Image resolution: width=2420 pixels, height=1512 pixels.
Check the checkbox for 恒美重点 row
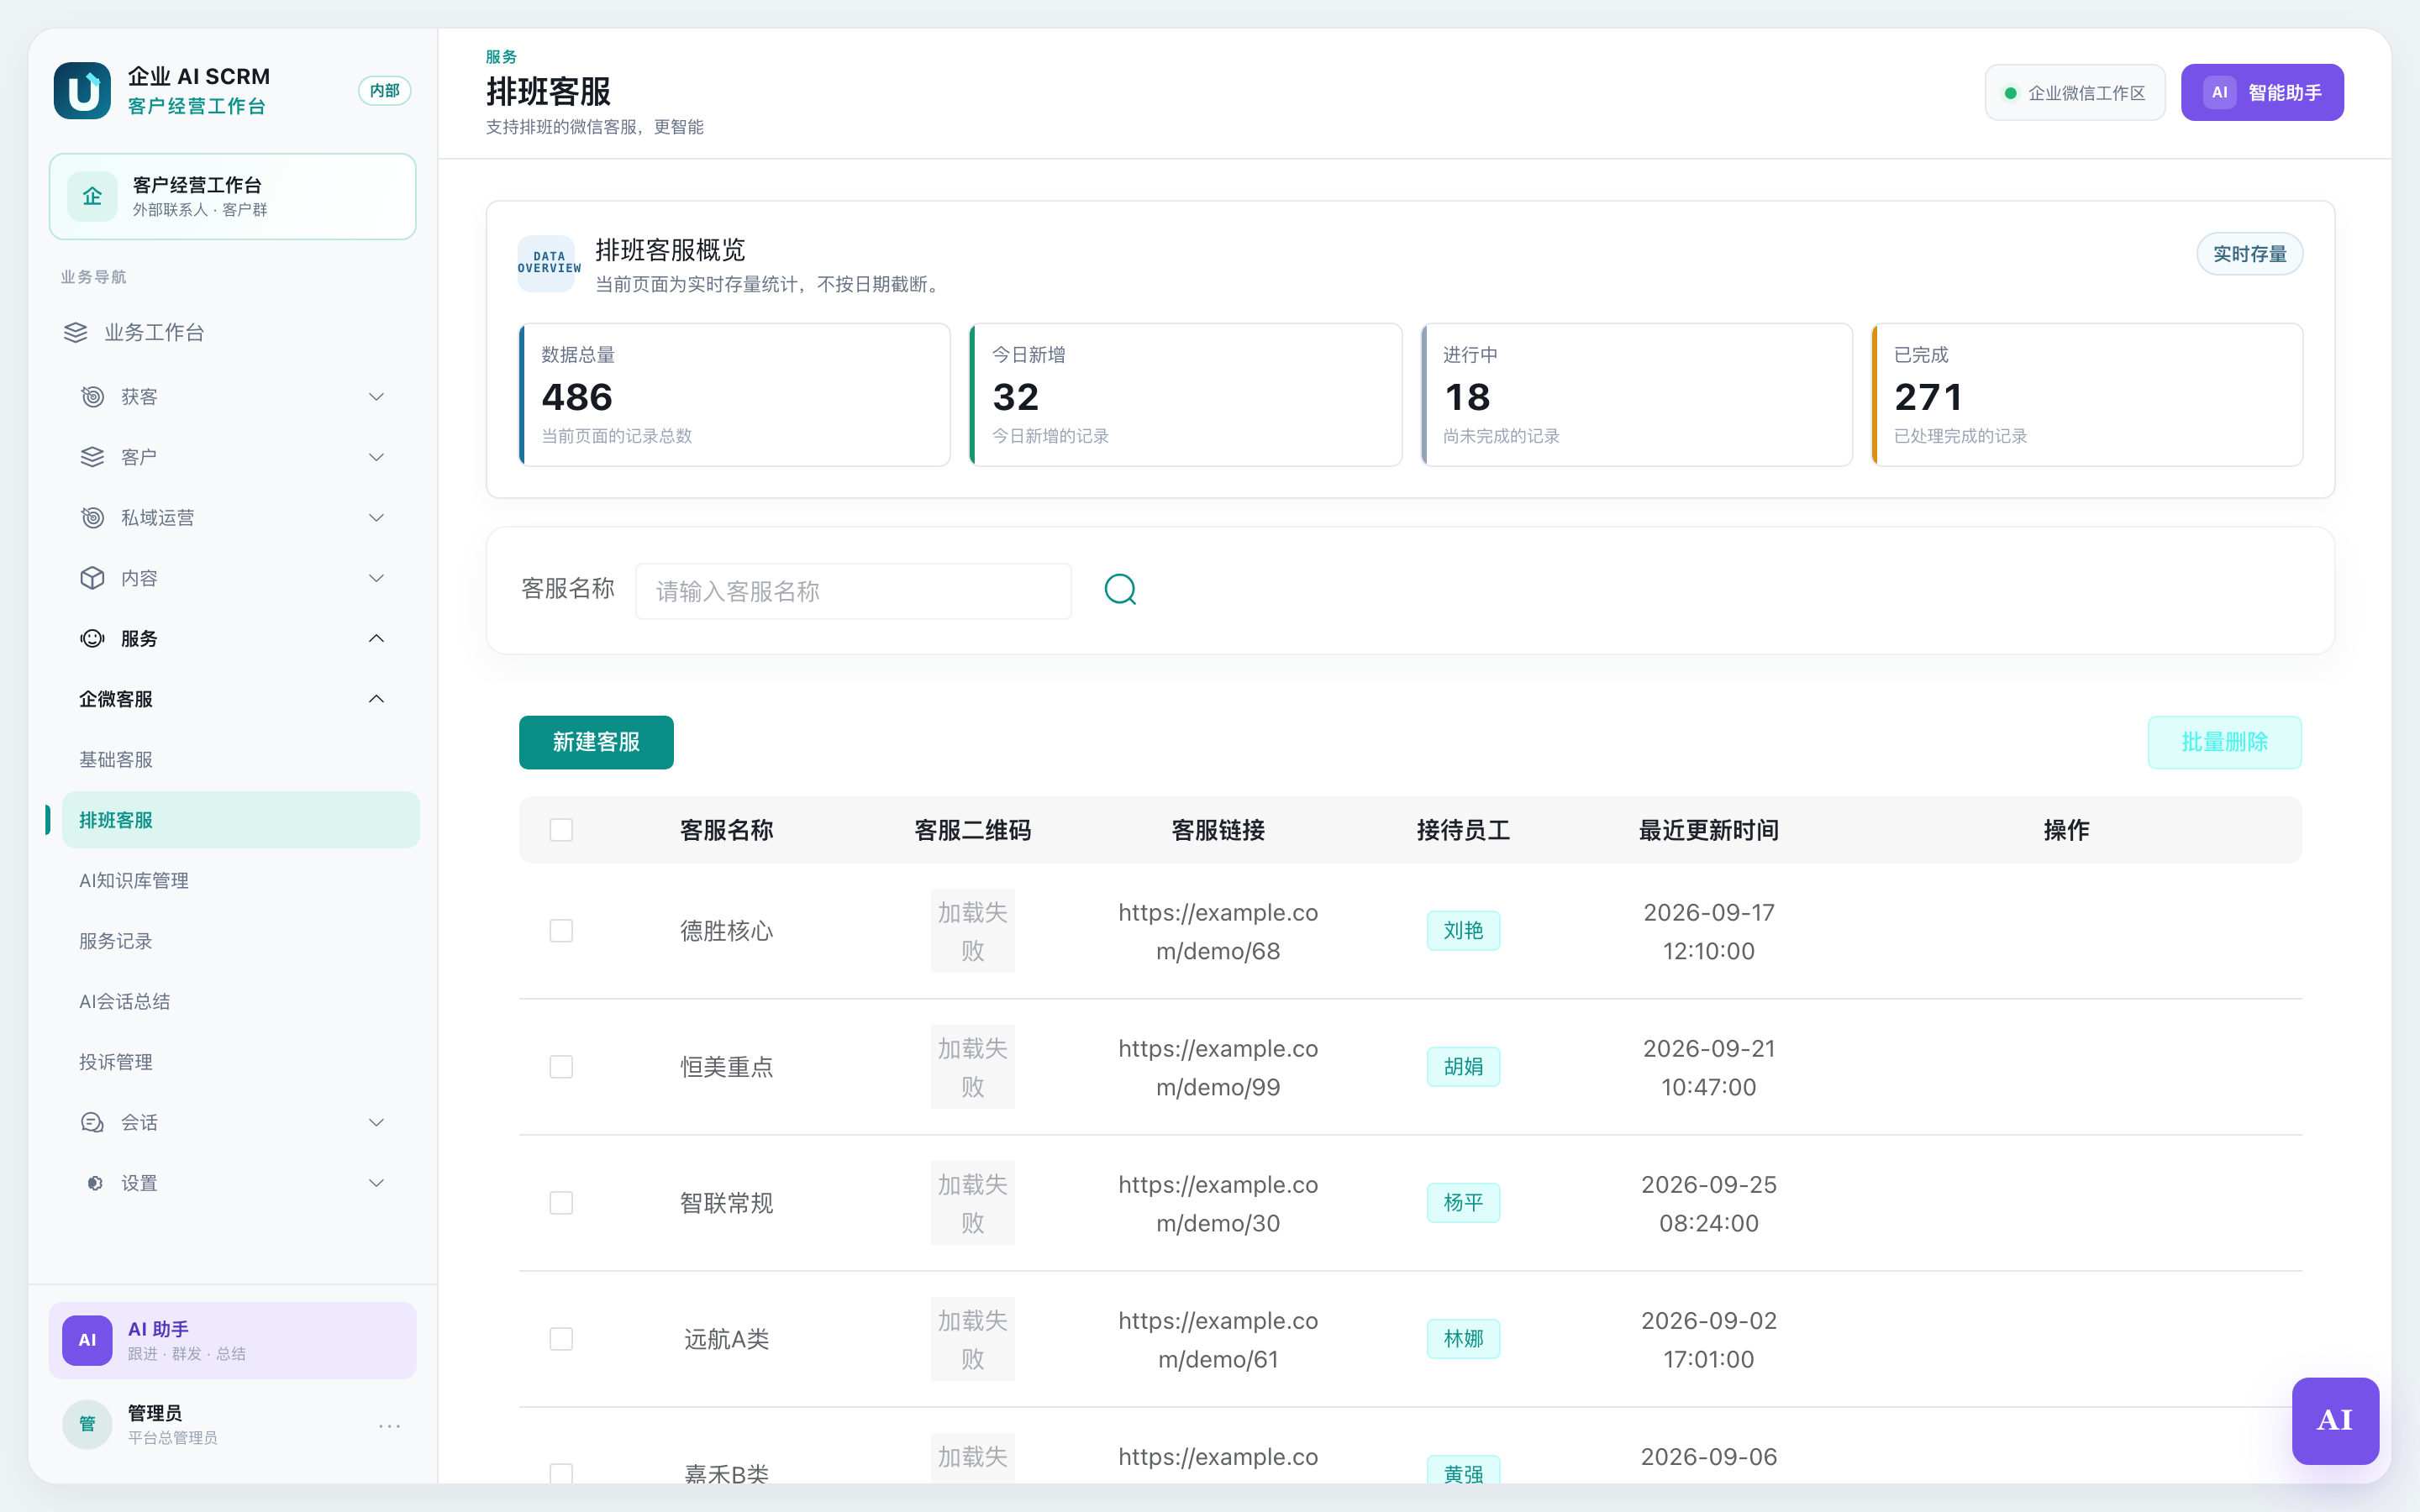click(561, 1067)
